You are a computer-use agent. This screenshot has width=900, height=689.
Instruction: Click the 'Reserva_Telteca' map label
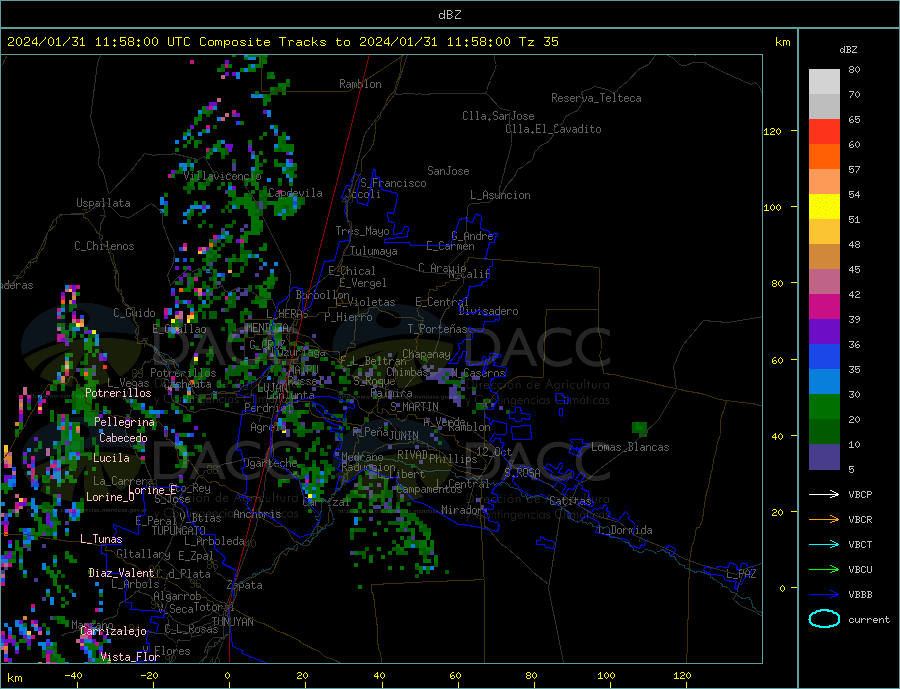[x=596, y=98]
